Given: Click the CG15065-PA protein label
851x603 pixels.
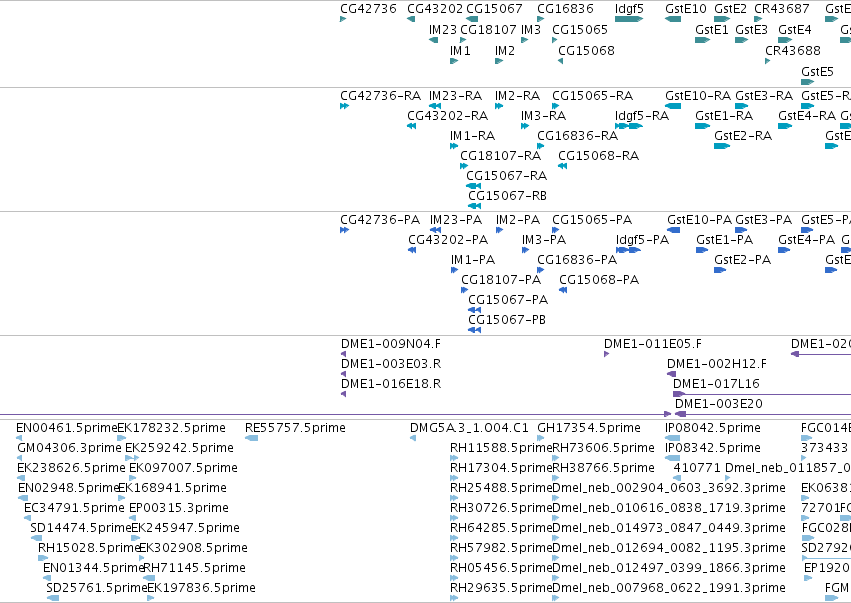Looking at the screenshot, I should [592, 220].
